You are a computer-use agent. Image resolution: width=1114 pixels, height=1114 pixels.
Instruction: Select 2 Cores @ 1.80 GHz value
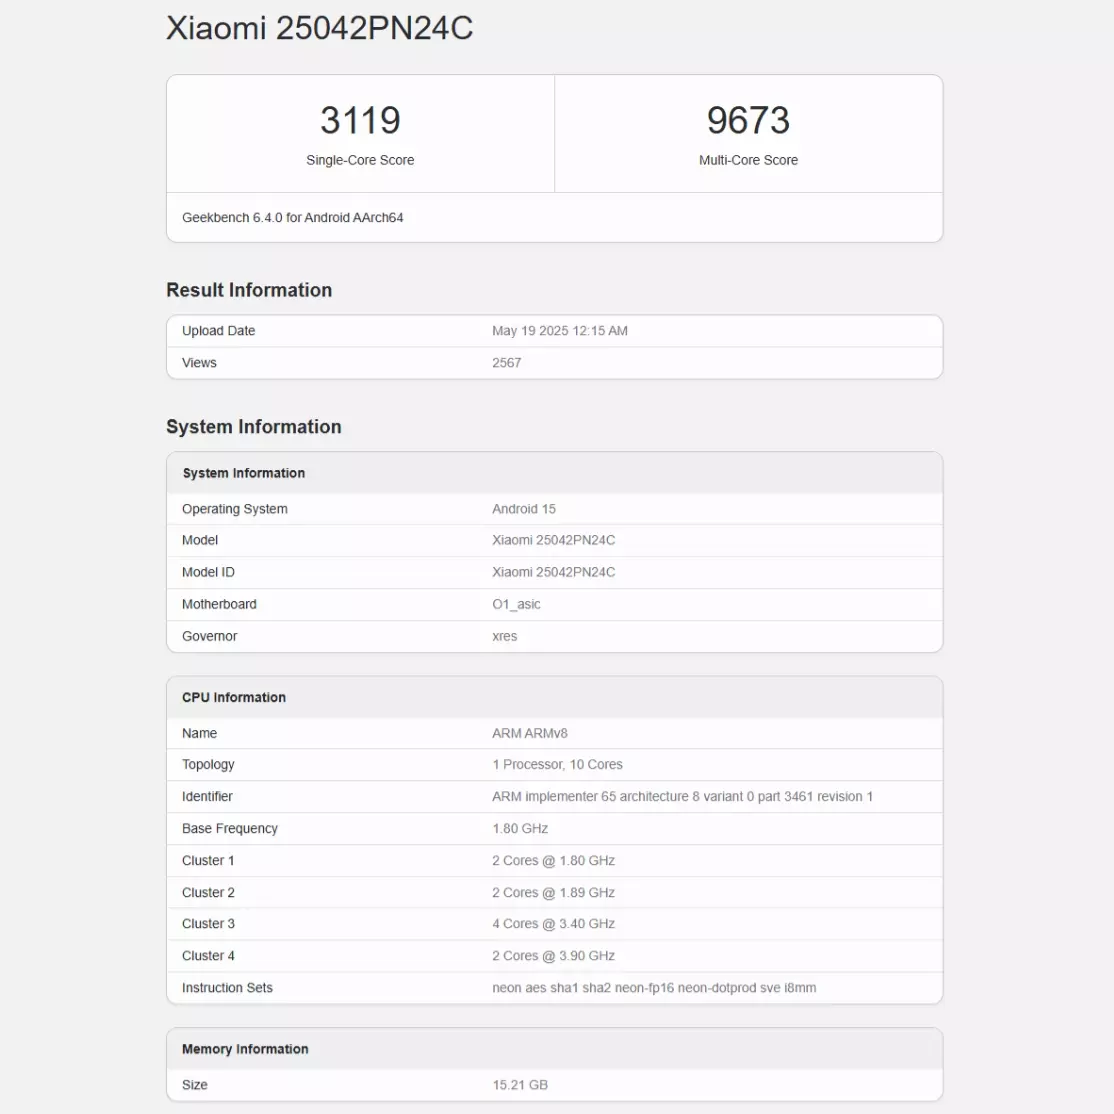tap(553, 860)
